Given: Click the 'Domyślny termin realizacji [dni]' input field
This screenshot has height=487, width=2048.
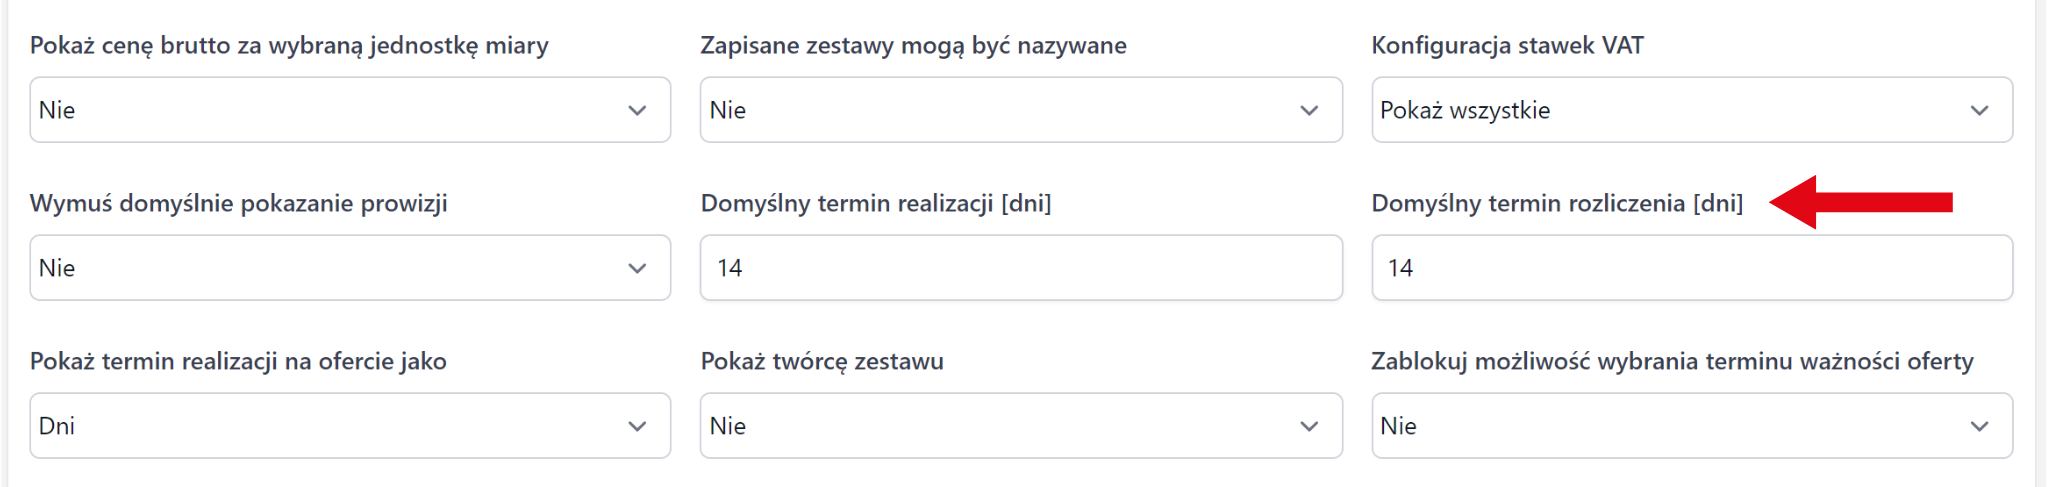Looking at the screenshot, I should (1020, 268).
